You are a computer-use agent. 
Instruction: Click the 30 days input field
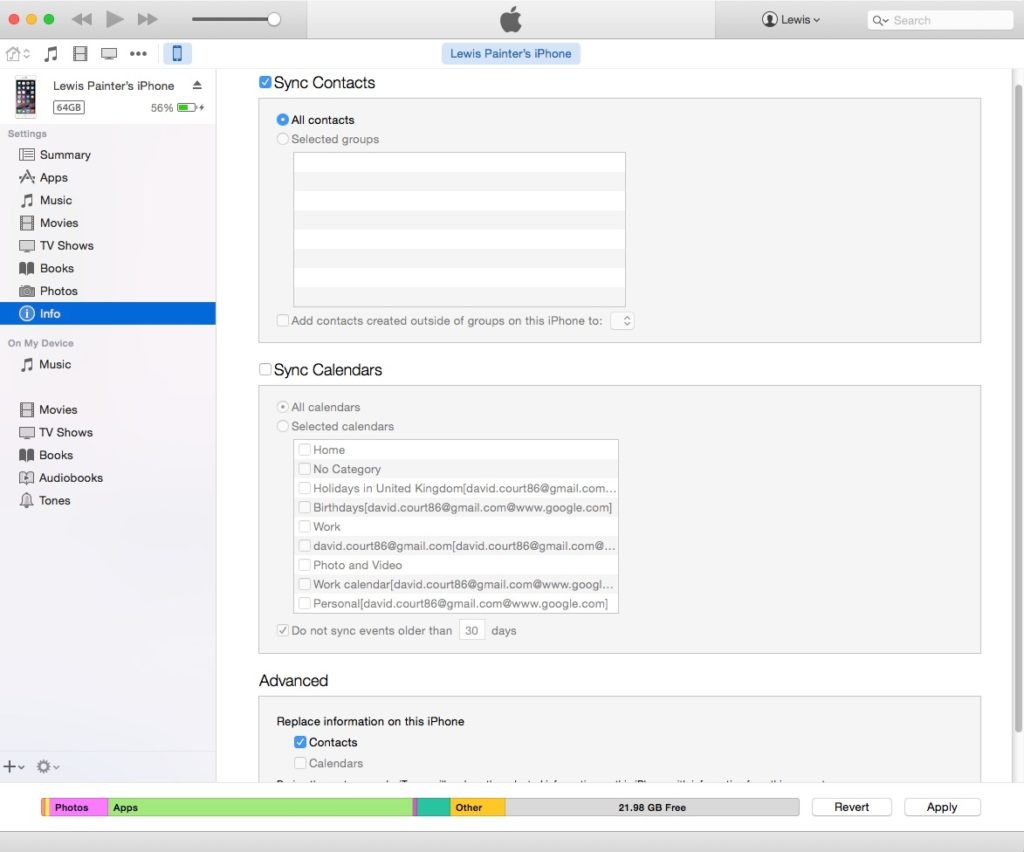[472, 631]
